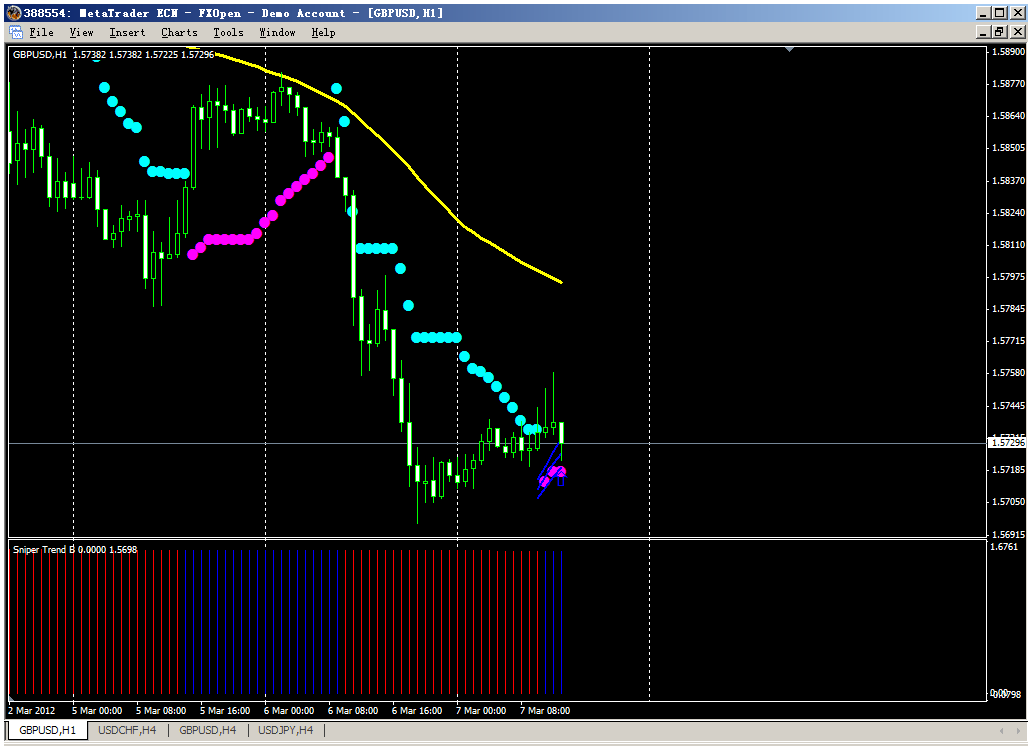Image resolution: width=1032 pixels, height=746 pixels.
Task: Open the Charts menu
Action: point(179,32)
